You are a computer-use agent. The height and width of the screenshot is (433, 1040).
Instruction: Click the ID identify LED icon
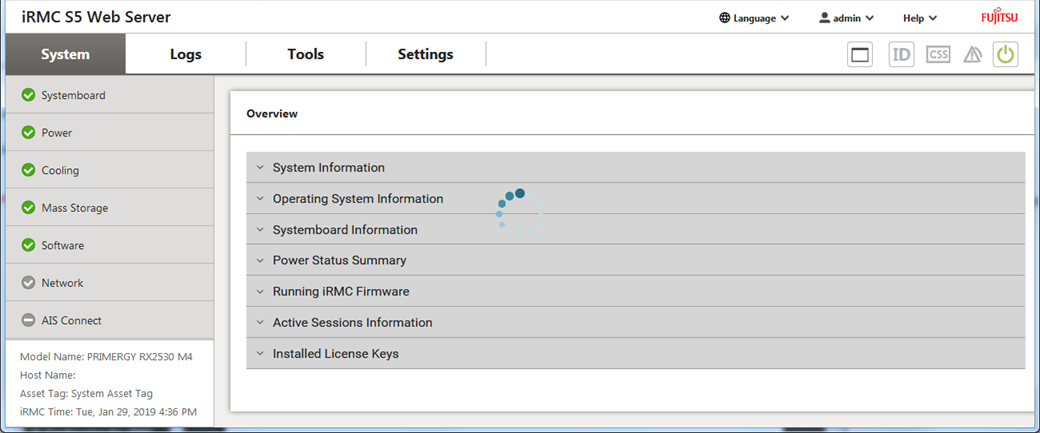click(901, 55)
